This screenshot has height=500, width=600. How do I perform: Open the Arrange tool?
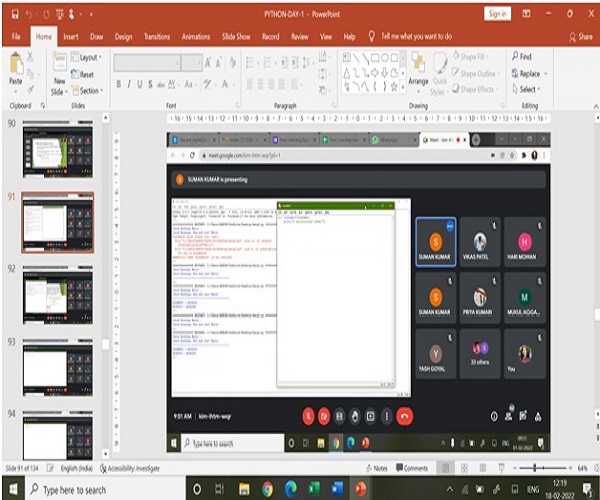[x=418, y=72]
